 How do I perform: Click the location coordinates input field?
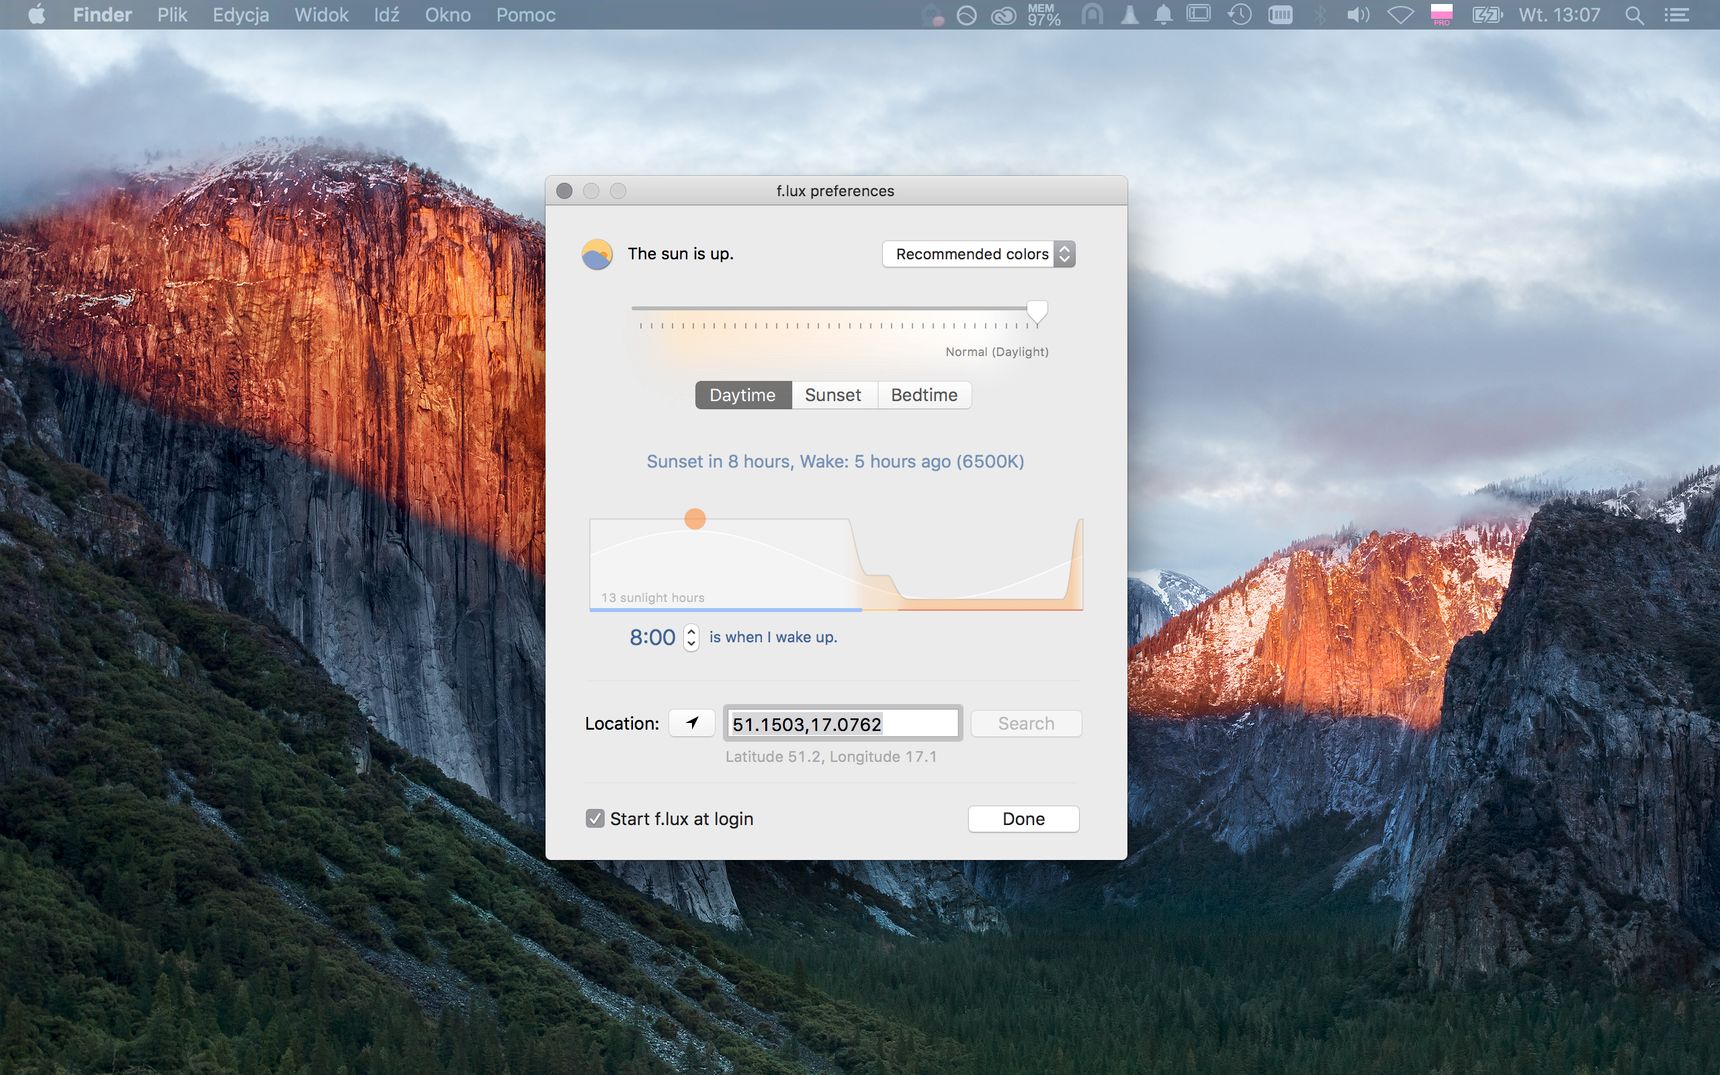tap(842, 723)
